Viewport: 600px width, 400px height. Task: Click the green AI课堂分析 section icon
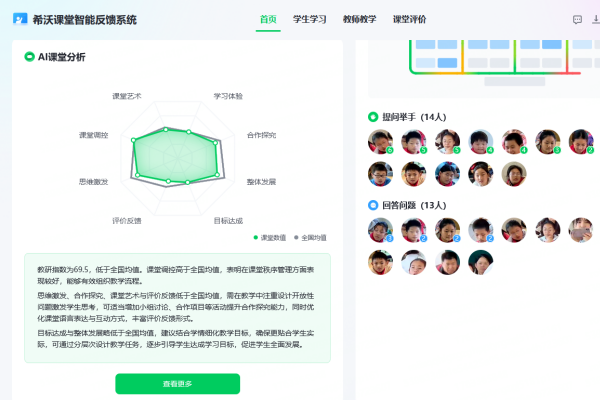pyautogui.click(x=29, y=57)
